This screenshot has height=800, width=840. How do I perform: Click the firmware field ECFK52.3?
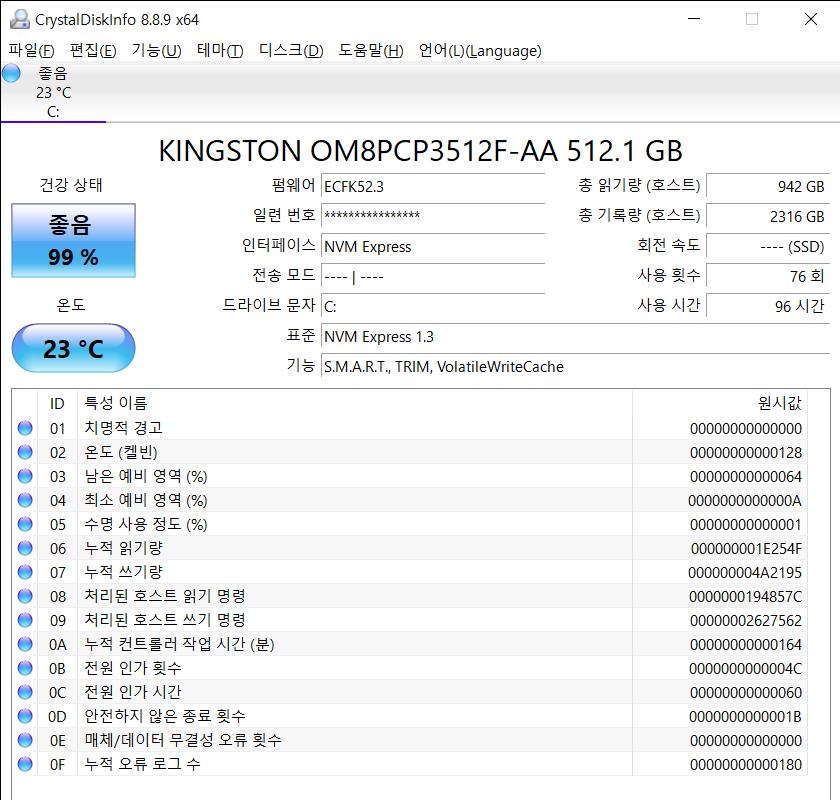(433, 186)
